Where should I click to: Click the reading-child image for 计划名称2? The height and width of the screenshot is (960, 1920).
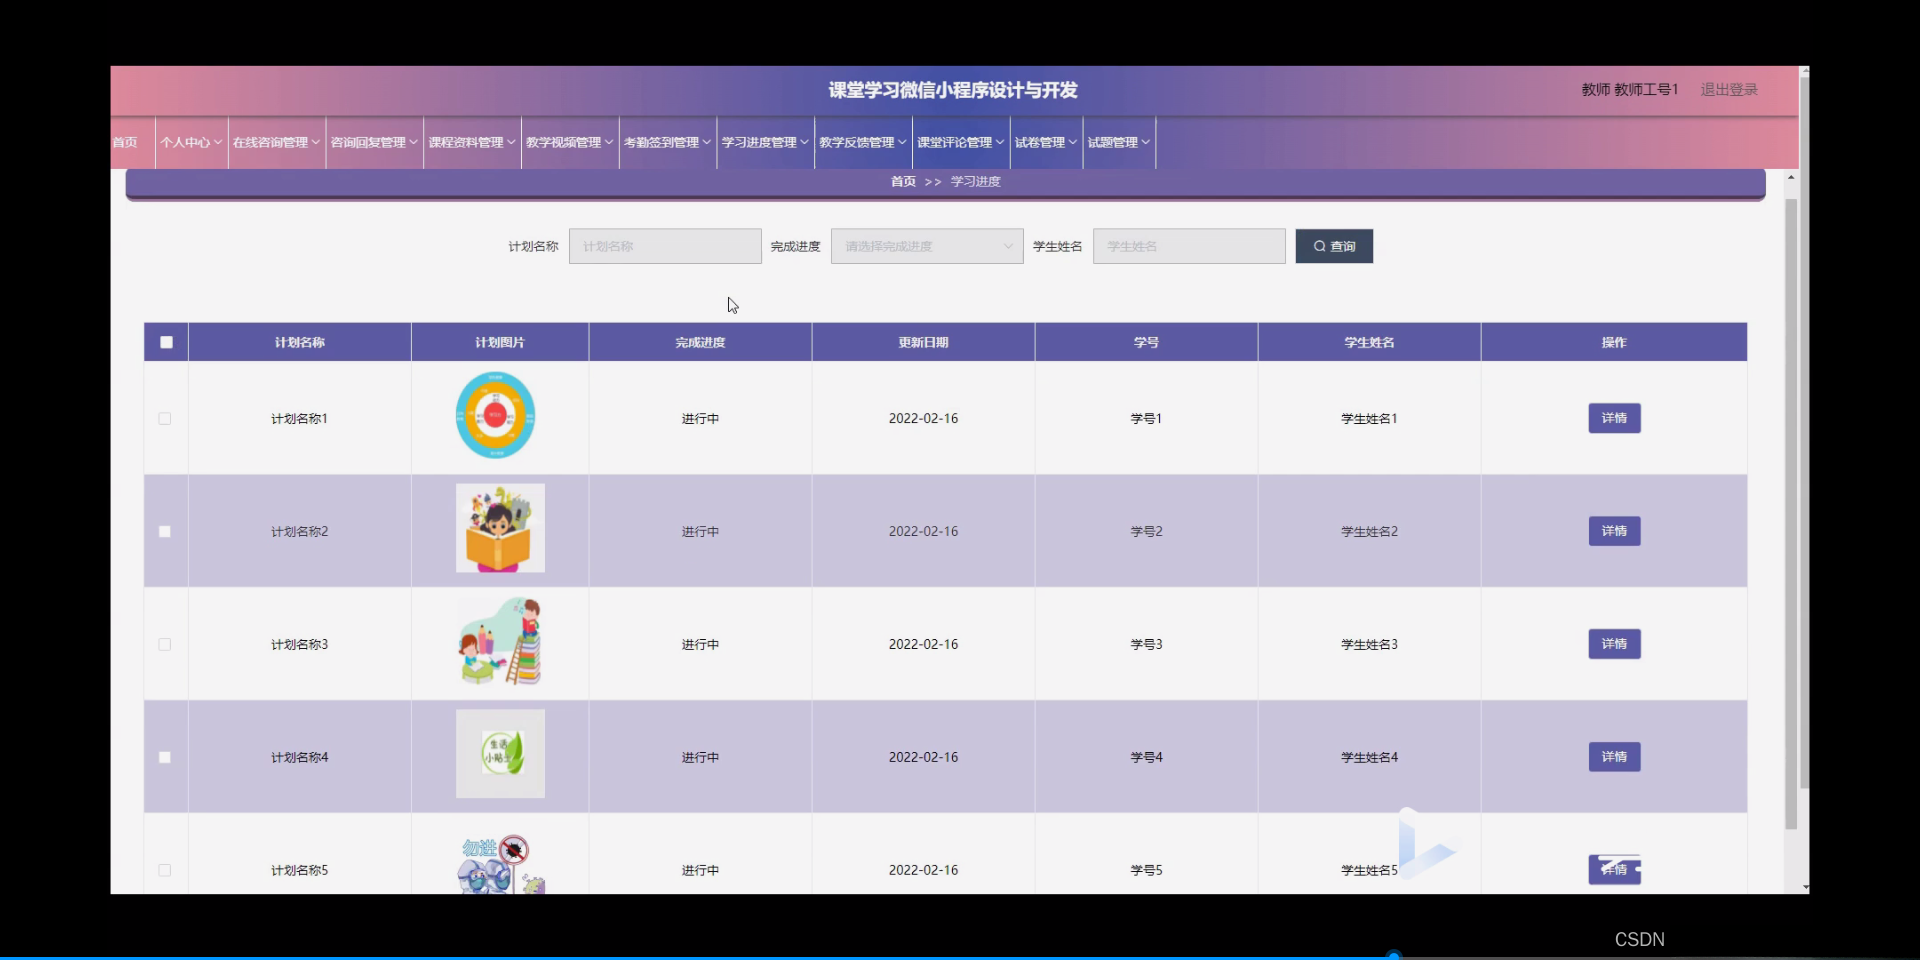click(499, 528)
